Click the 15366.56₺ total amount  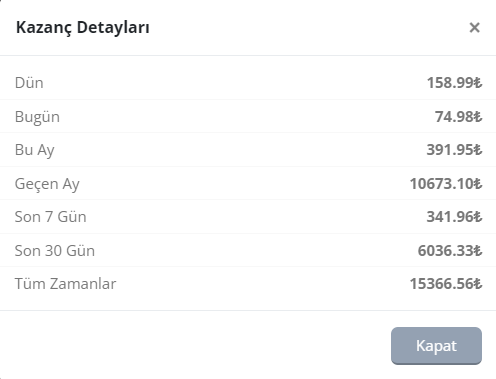click(446, 284)
